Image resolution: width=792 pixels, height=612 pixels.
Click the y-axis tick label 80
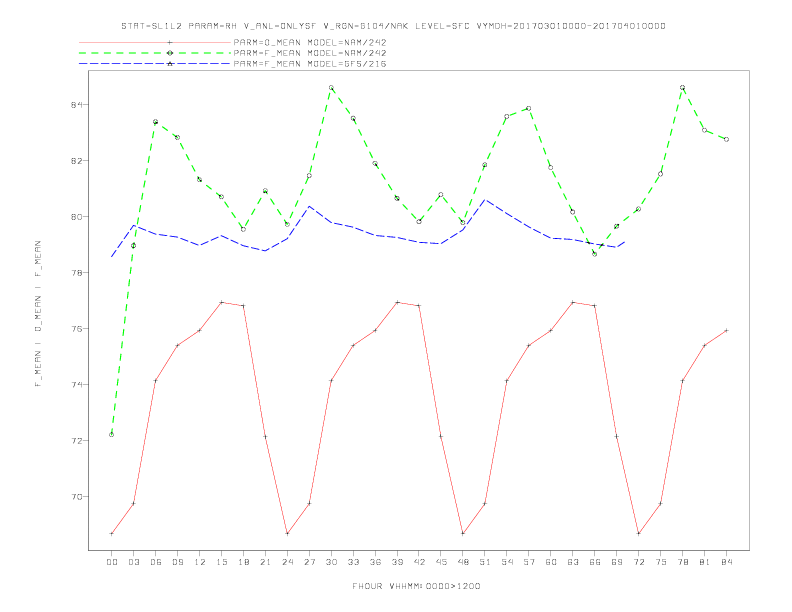(76, 217)
